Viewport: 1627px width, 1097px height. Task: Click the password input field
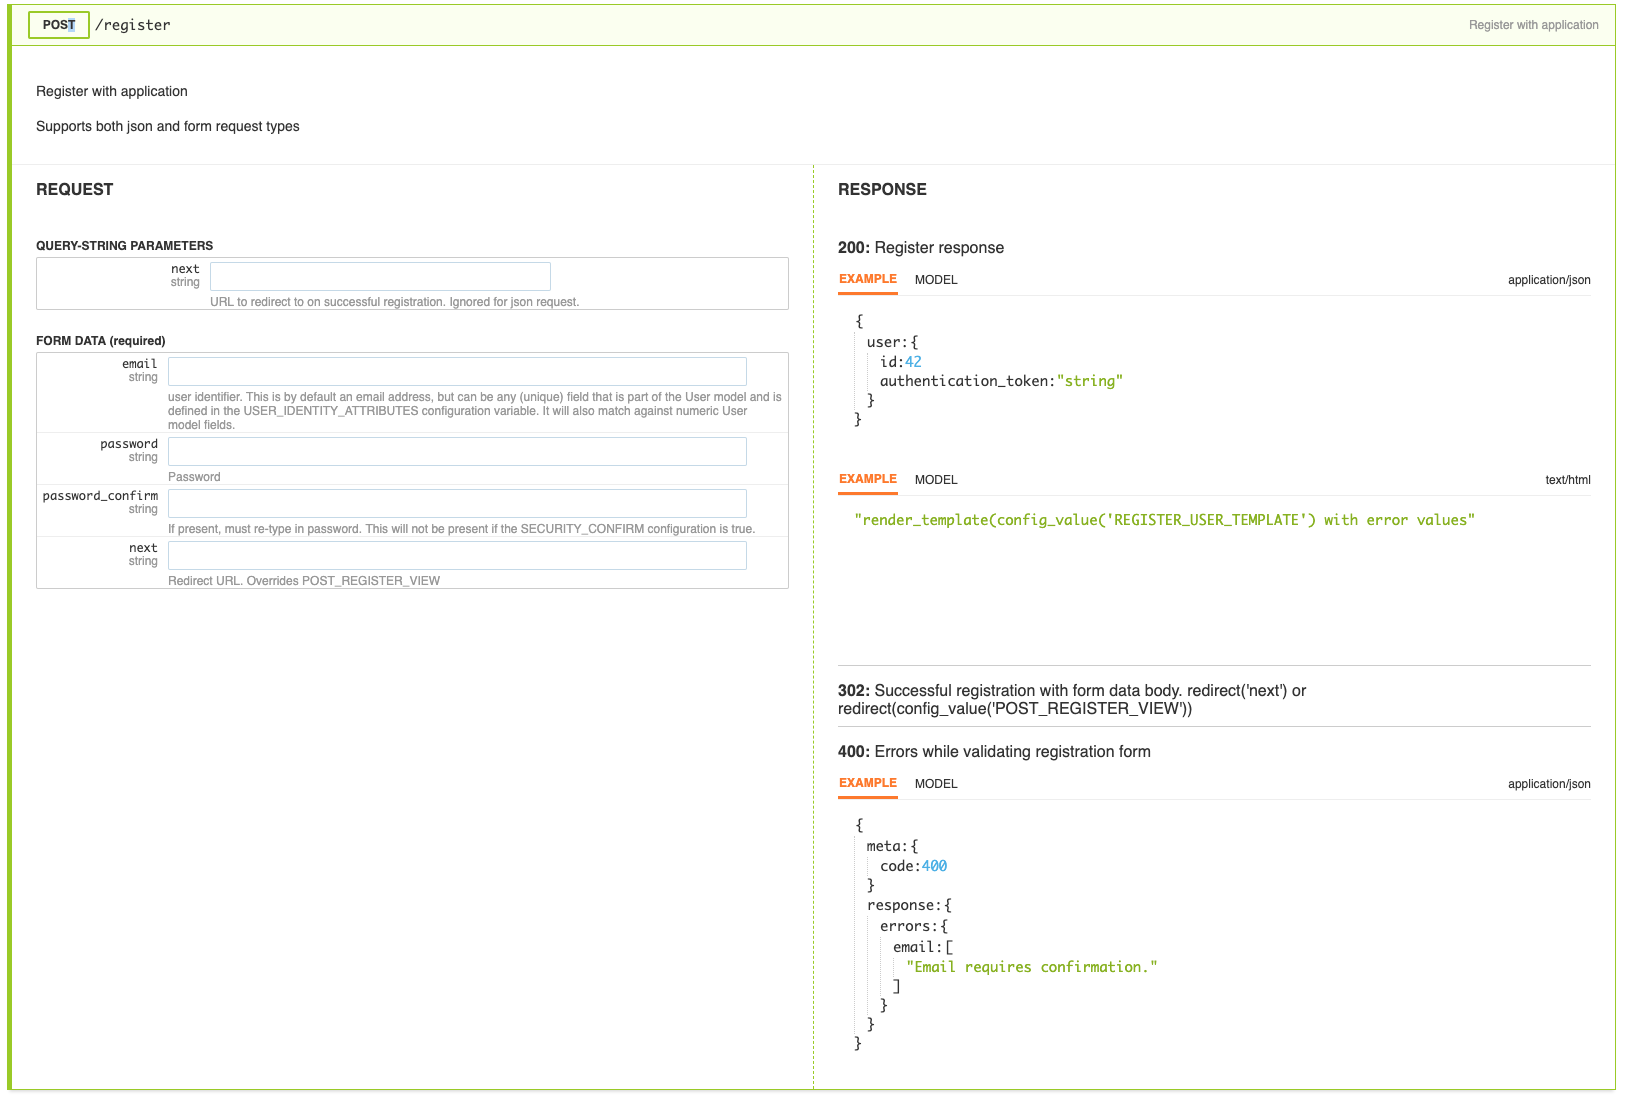tap(457, 451)
